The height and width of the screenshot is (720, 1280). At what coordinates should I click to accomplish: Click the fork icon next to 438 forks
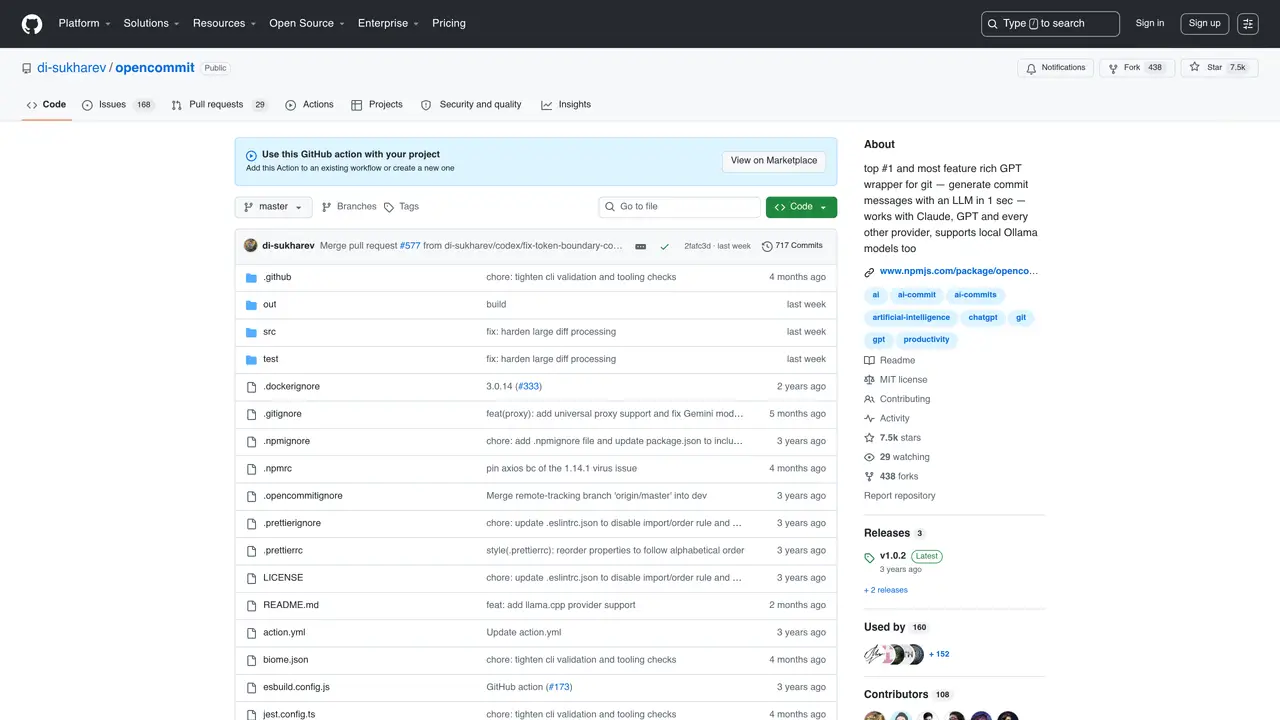[x=870, y=477]
